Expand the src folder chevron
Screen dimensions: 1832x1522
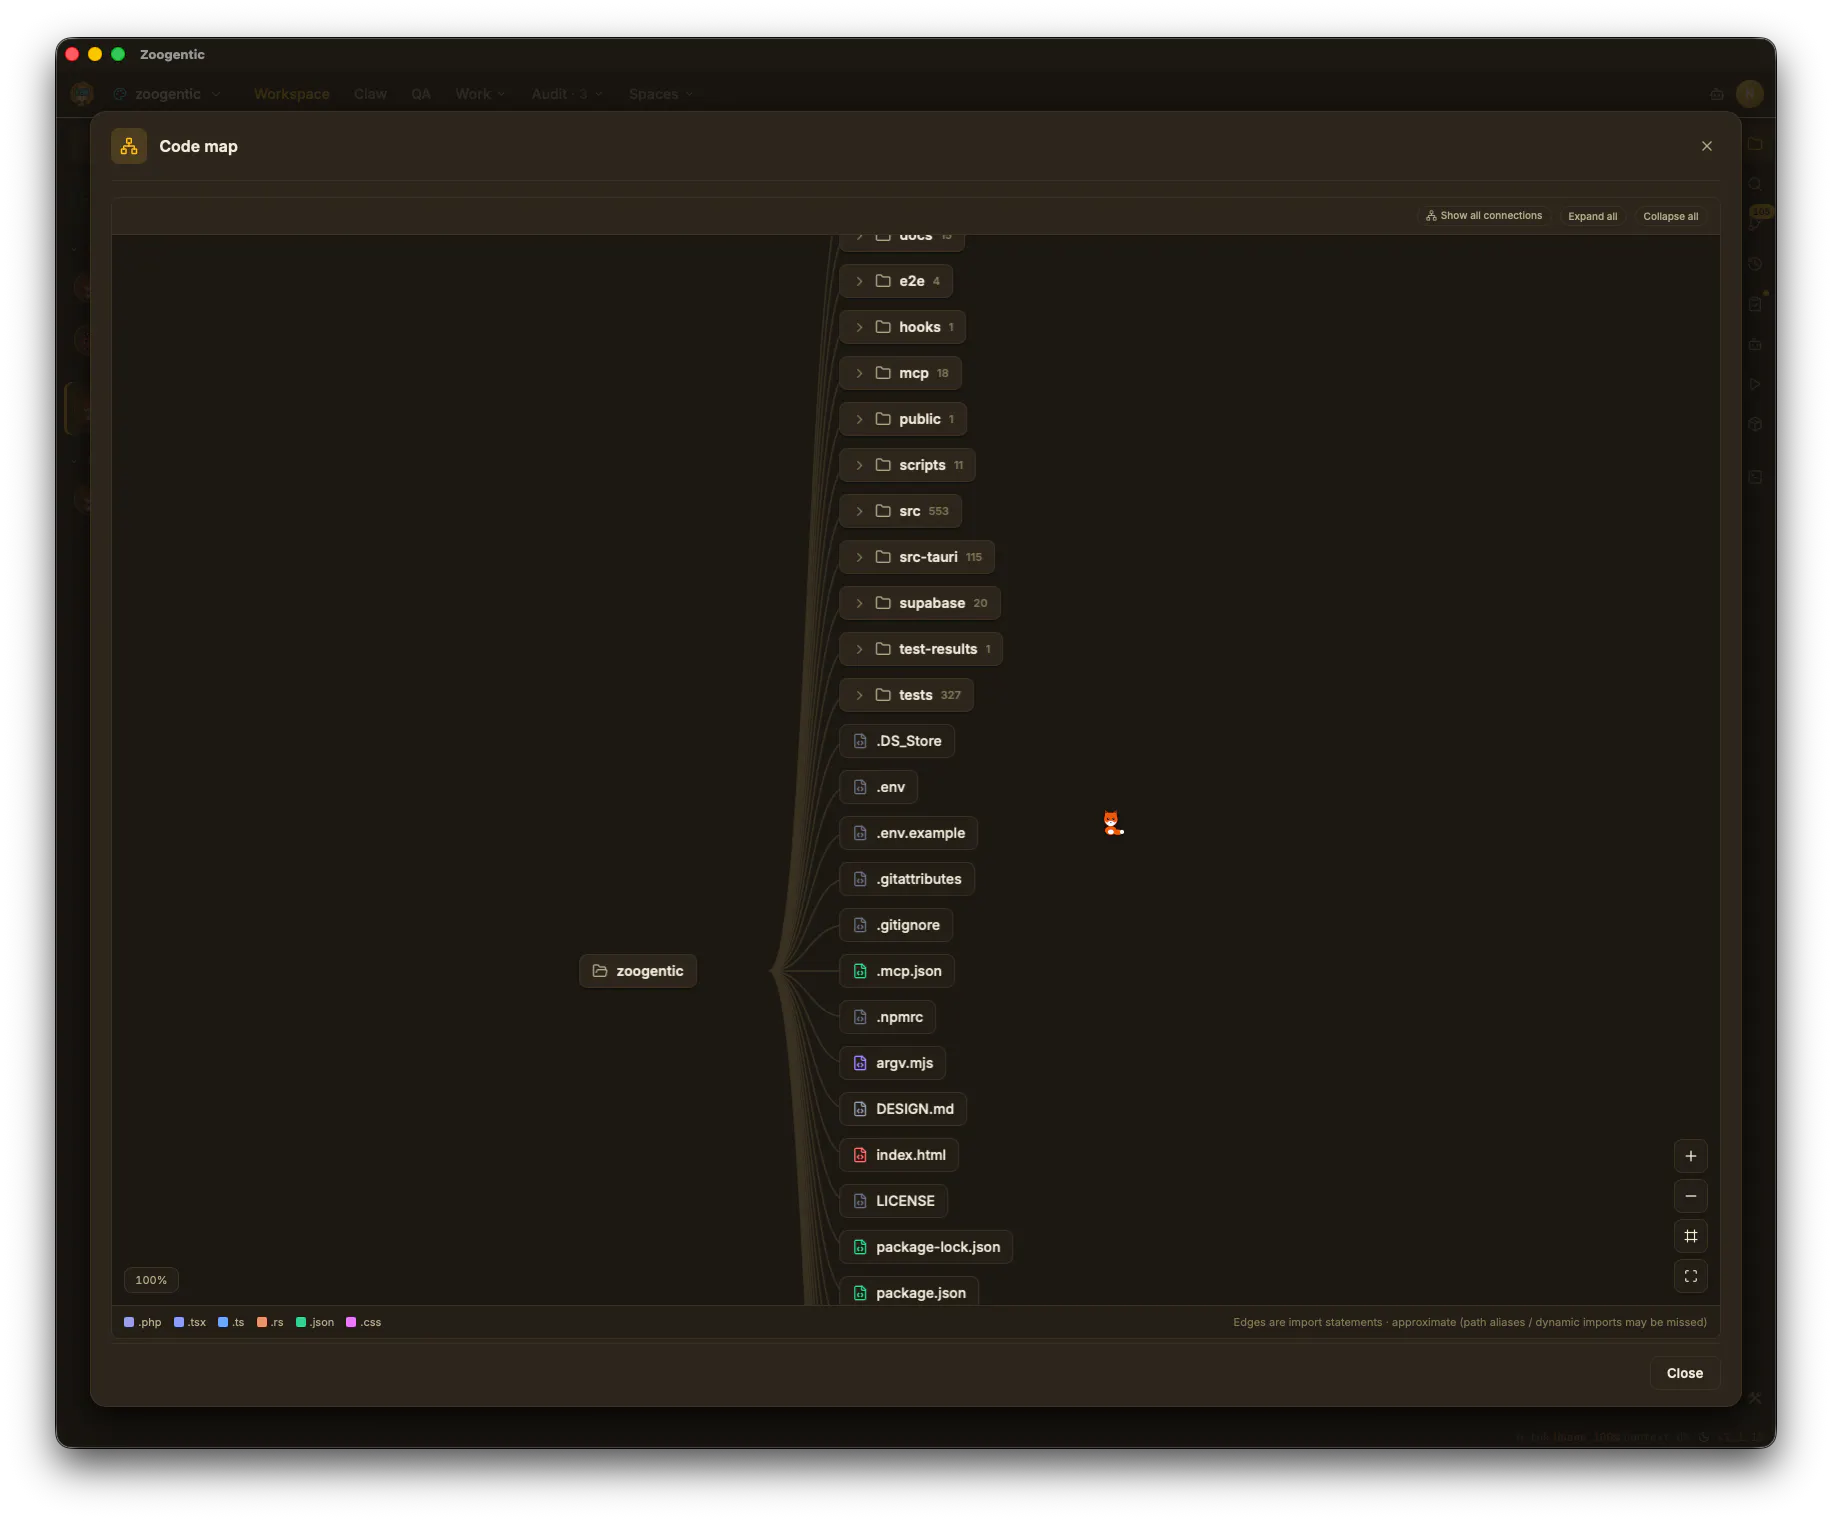[859, 511]
